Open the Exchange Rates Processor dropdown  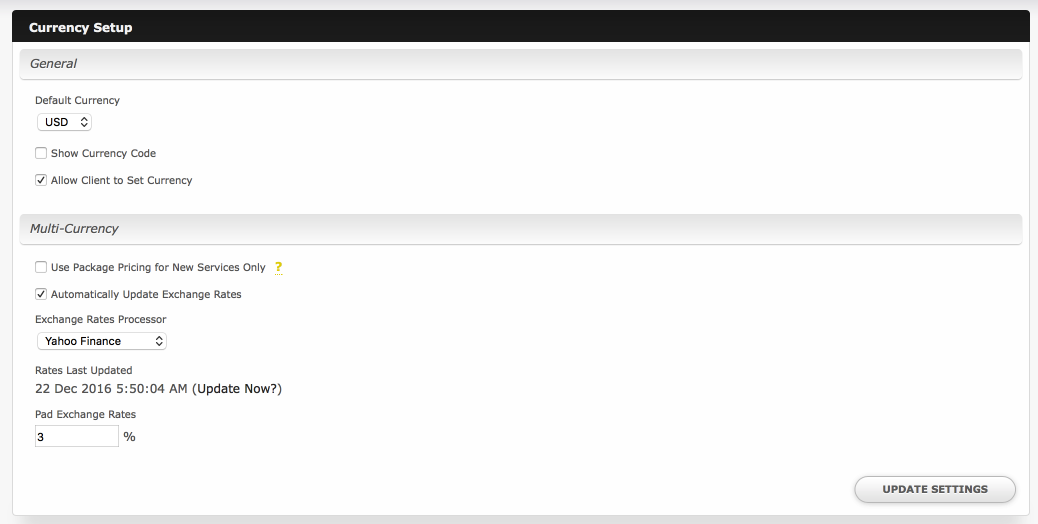[x=101, y=341]
